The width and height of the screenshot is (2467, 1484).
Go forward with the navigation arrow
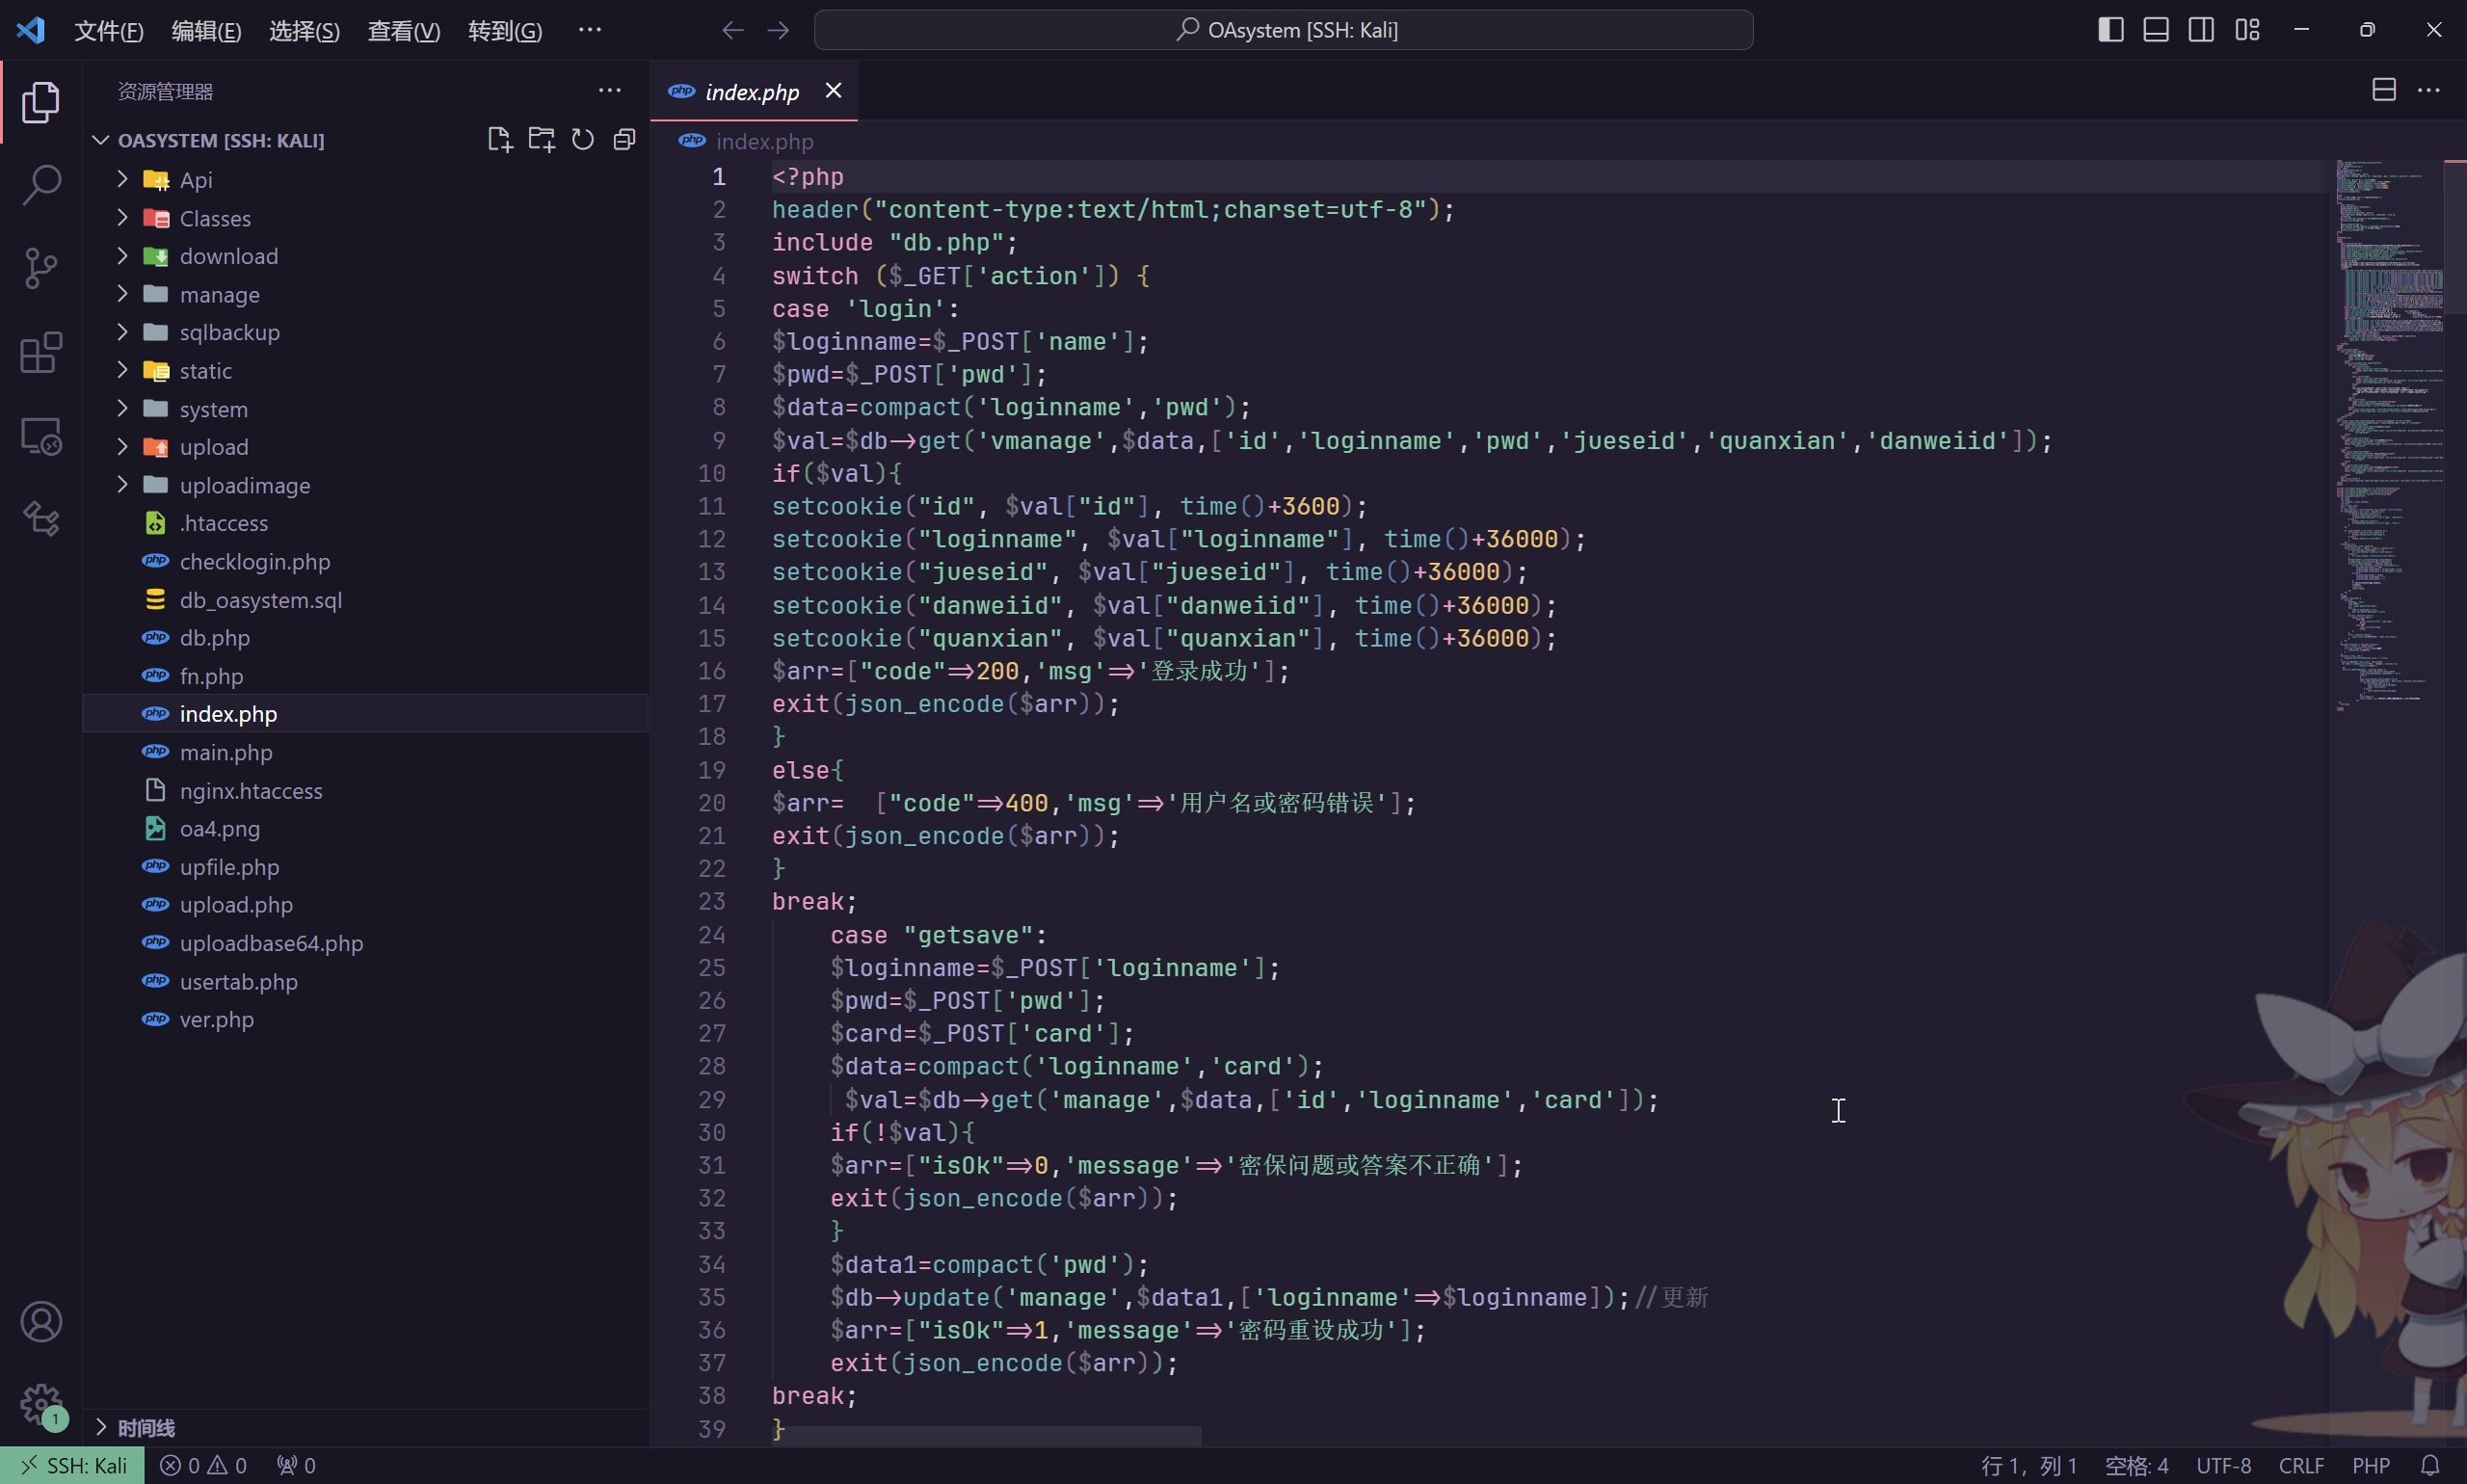(778, 30)
